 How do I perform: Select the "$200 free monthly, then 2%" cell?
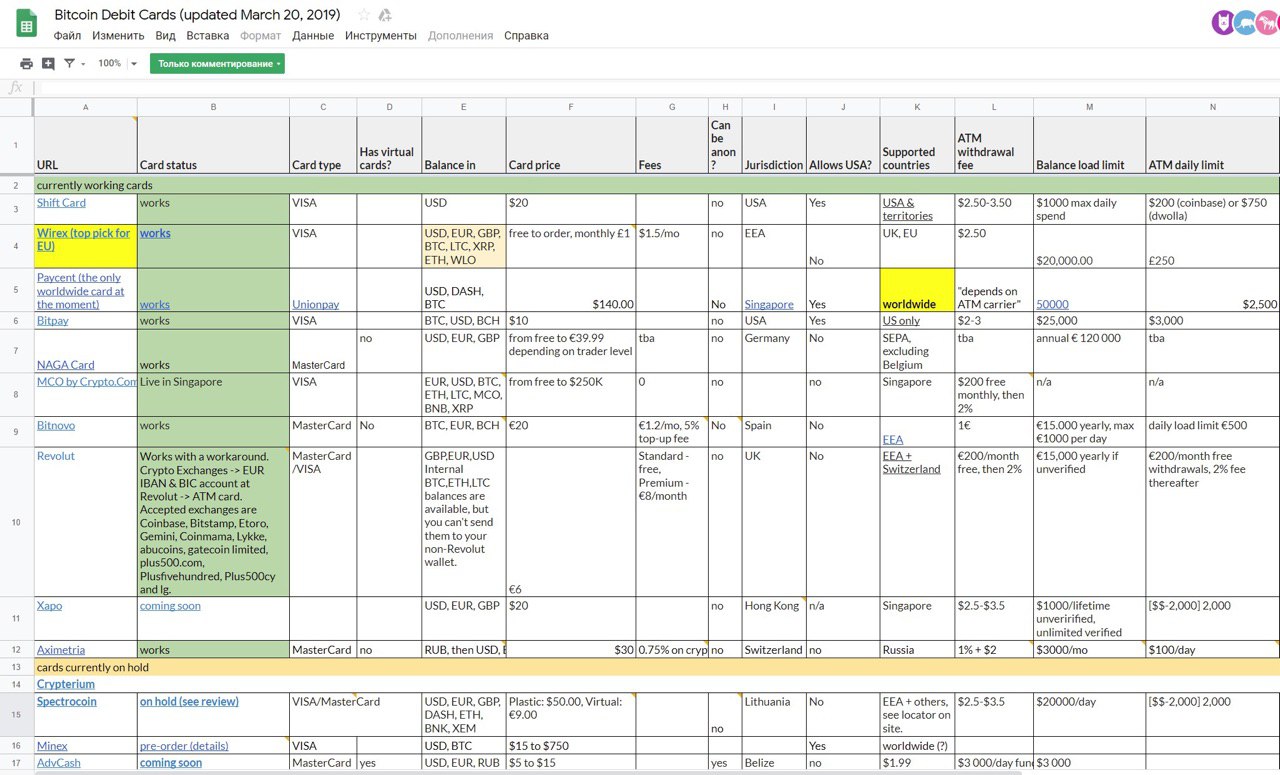[994, 395]
